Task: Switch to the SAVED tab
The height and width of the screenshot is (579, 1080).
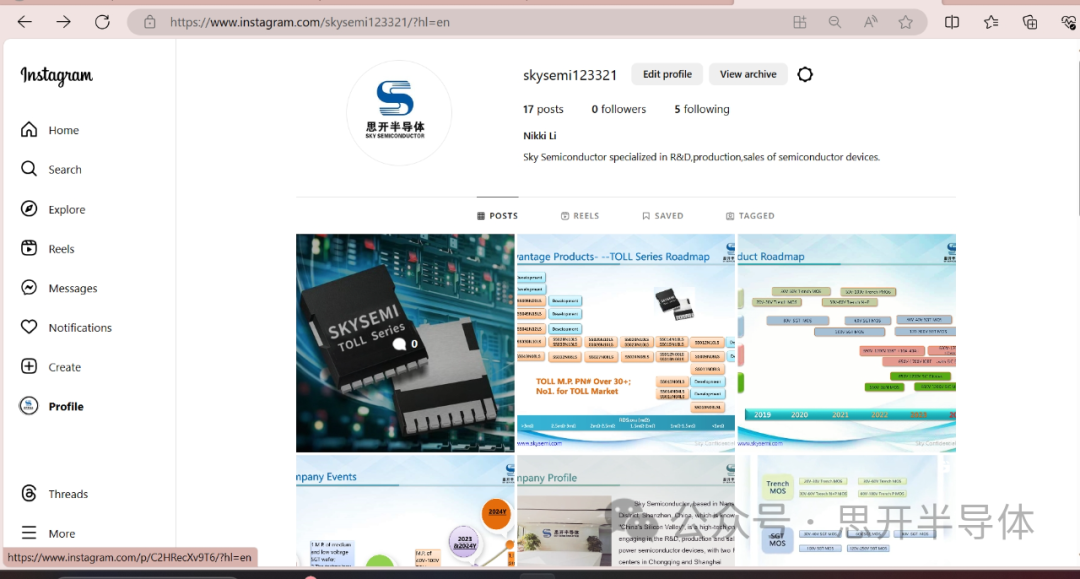Action: pos(663,215)
